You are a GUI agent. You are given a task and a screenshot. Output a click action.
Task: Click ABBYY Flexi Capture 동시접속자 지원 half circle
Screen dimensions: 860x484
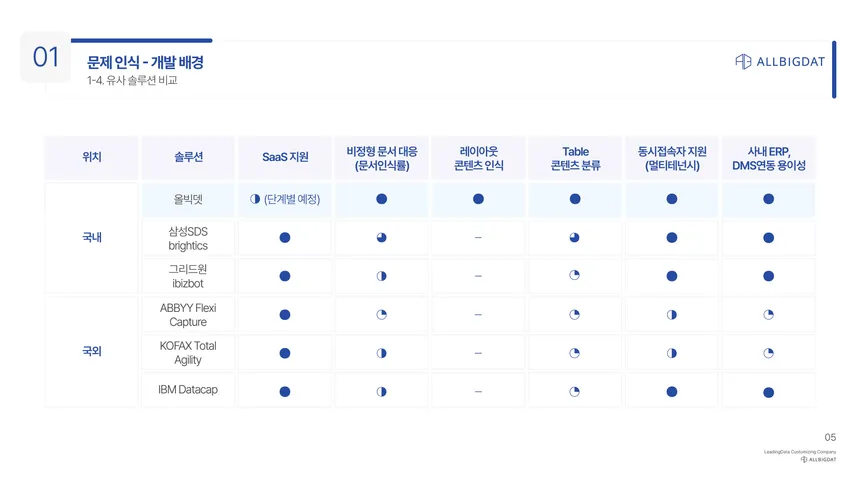click(x=672, y=314)
